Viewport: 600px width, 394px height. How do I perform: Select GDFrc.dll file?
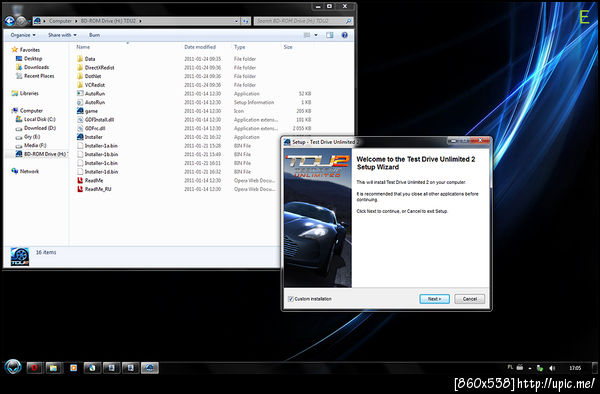point(95,129)
